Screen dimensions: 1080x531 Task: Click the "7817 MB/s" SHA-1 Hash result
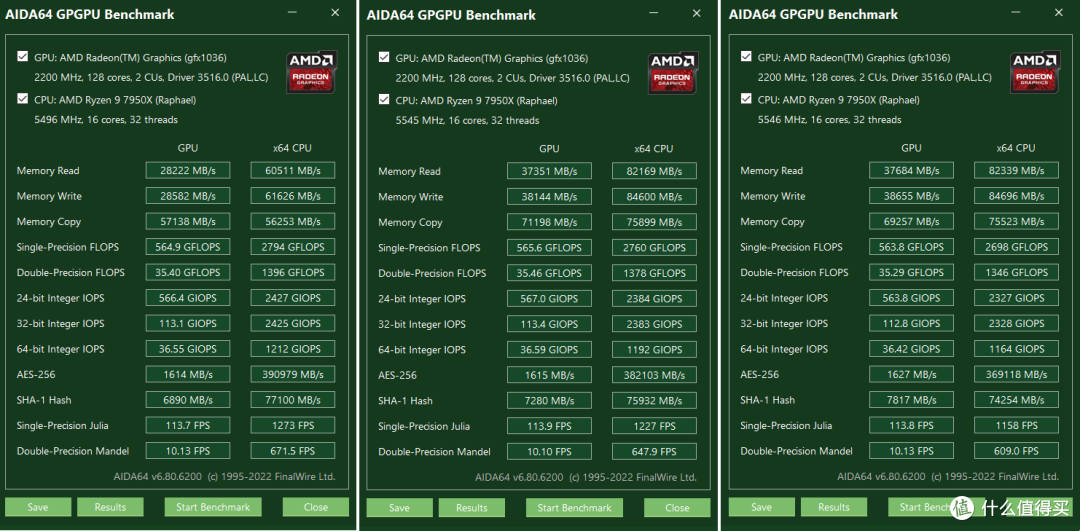point(911,400)
